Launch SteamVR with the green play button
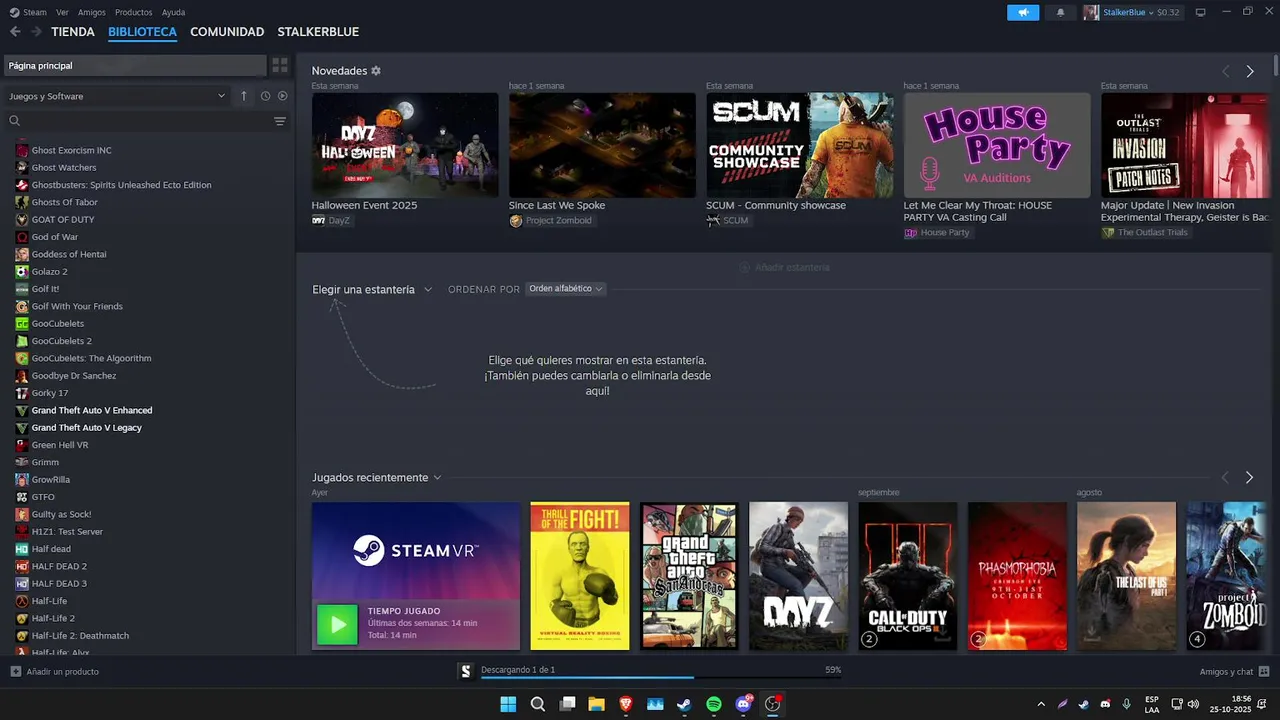This screenshot has width=1280, height=720. [x=337, y=624]
